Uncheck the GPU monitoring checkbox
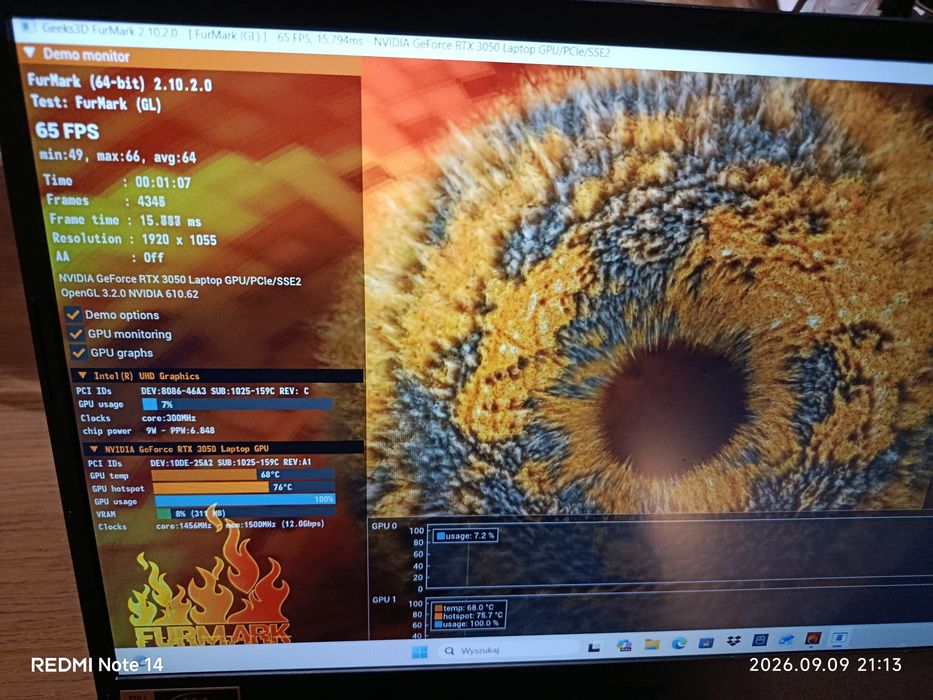Image resolution: width=933 pixels, height=700 pixels. coord(76,333)
